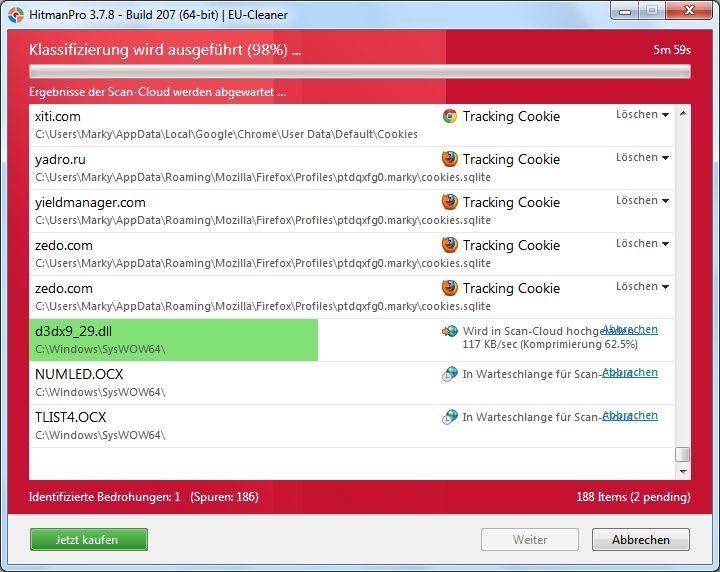The height and width of the screenshot is (572, 720).
Task: Click the HitmanPro logo in title bar
Action: point(16,14)
